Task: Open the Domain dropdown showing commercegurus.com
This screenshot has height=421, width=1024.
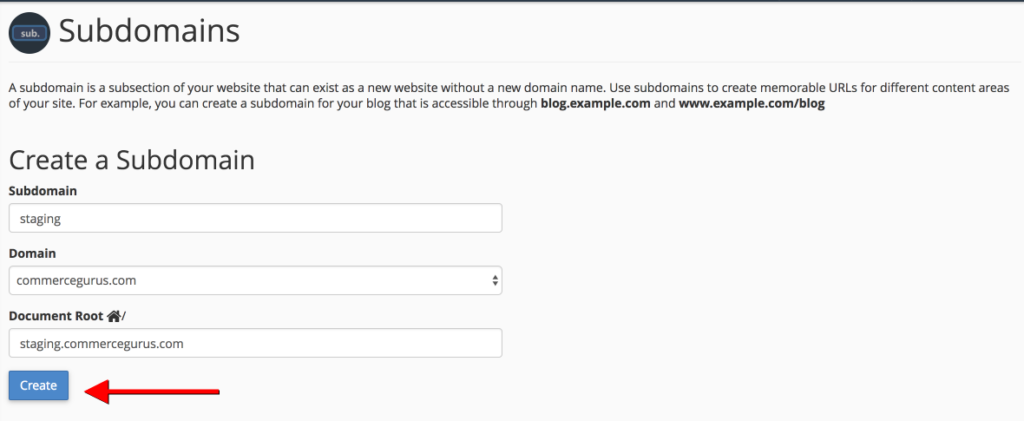Action: pos(255,281)
